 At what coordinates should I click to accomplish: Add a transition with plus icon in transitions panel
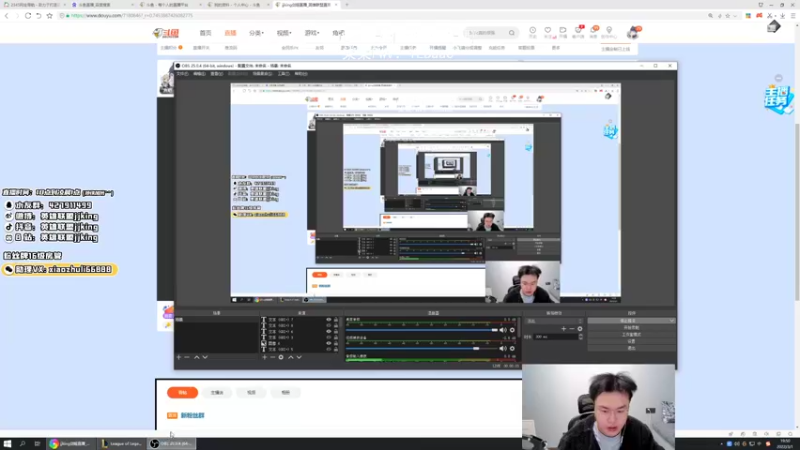click(x=564, y=329)
